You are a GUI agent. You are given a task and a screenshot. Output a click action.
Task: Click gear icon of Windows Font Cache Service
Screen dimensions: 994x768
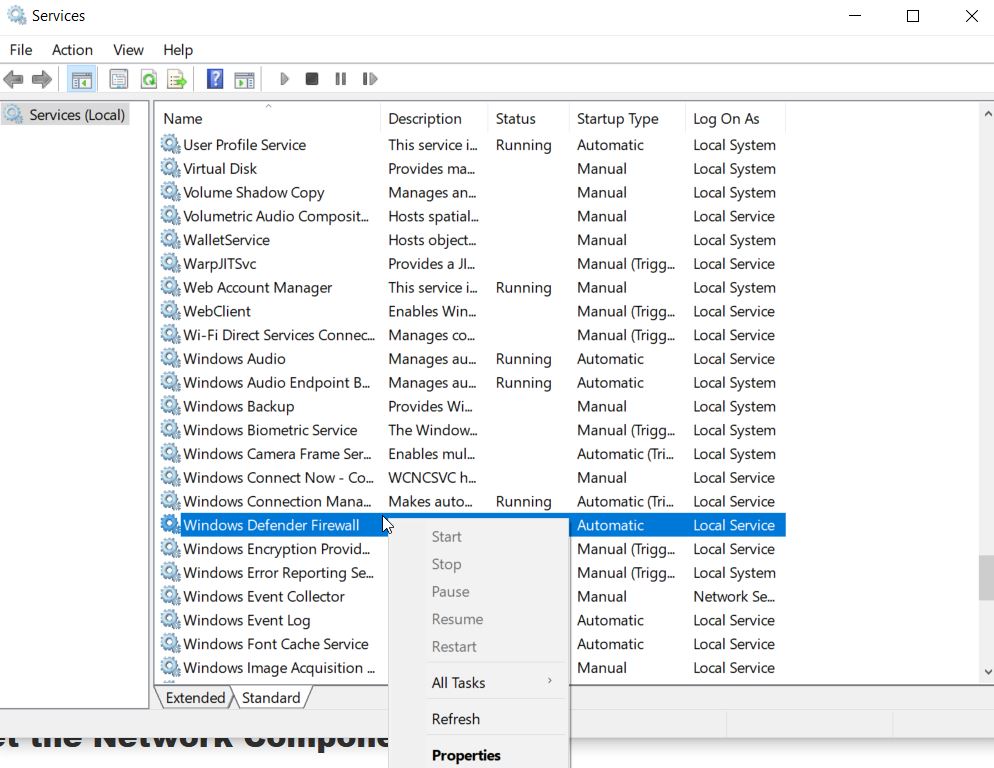coord(170,644)
